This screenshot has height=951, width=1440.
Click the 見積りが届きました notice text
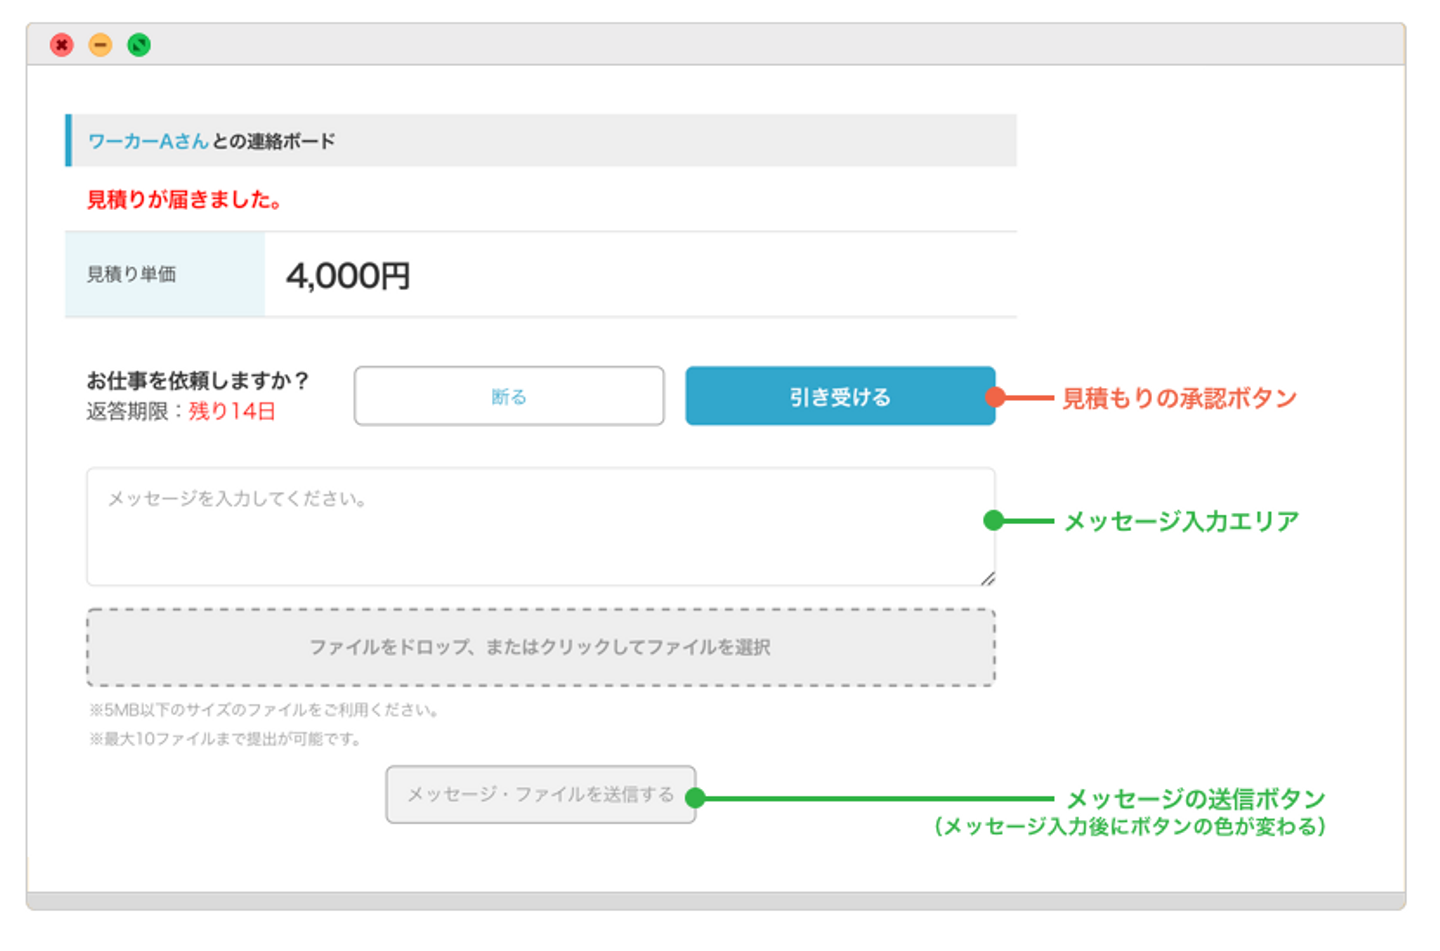point(184,200)
